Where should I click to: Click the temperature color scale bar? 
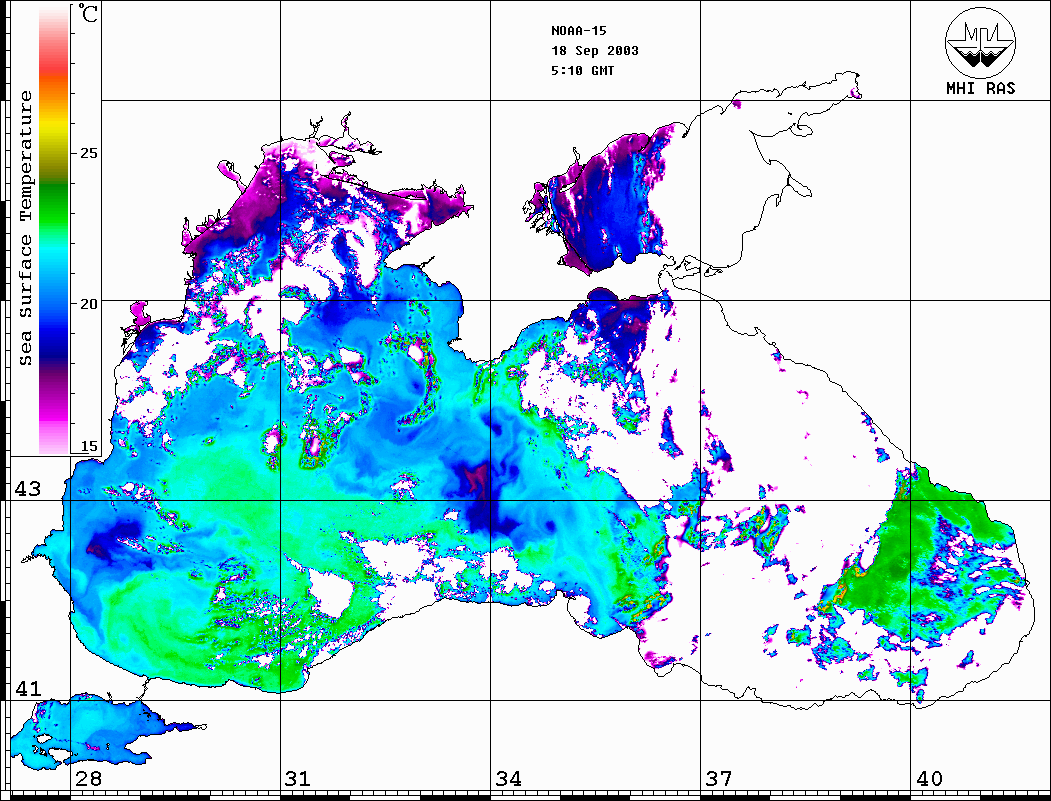(54, 230)
